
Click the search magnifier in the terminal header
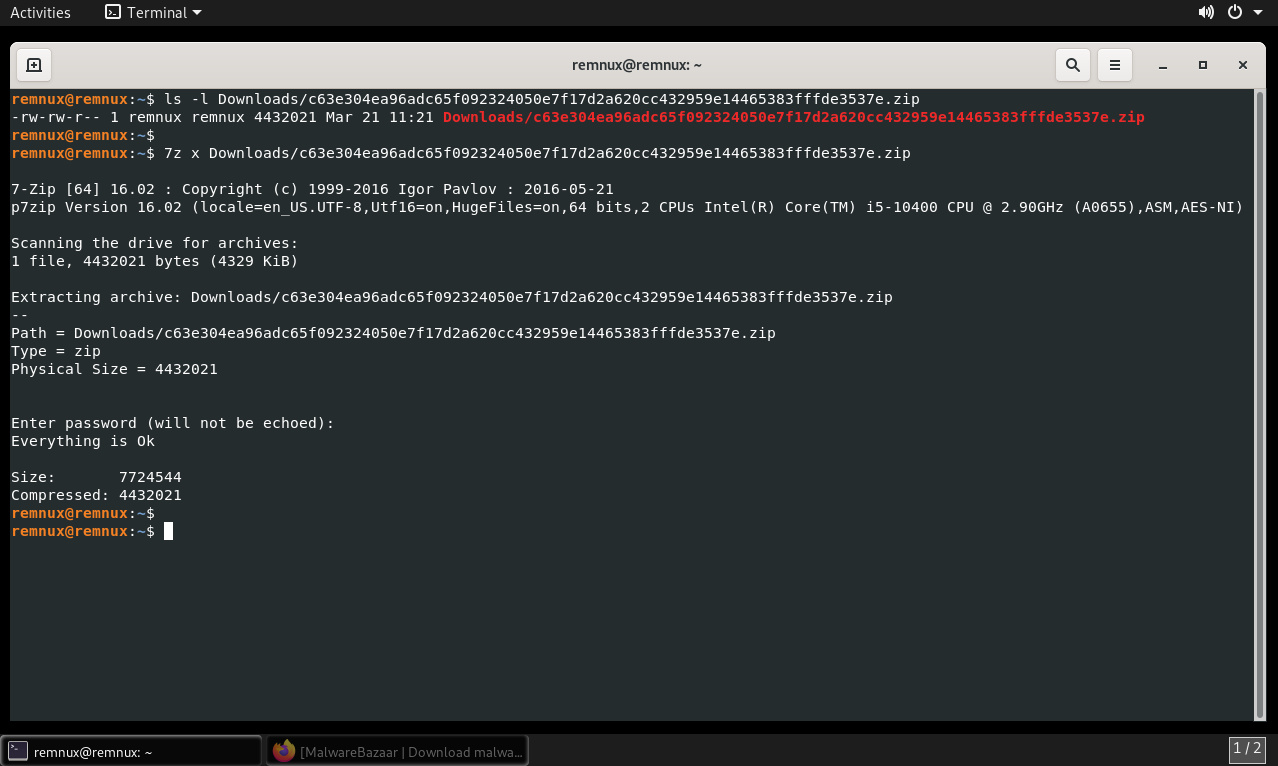pos(1072,64)
